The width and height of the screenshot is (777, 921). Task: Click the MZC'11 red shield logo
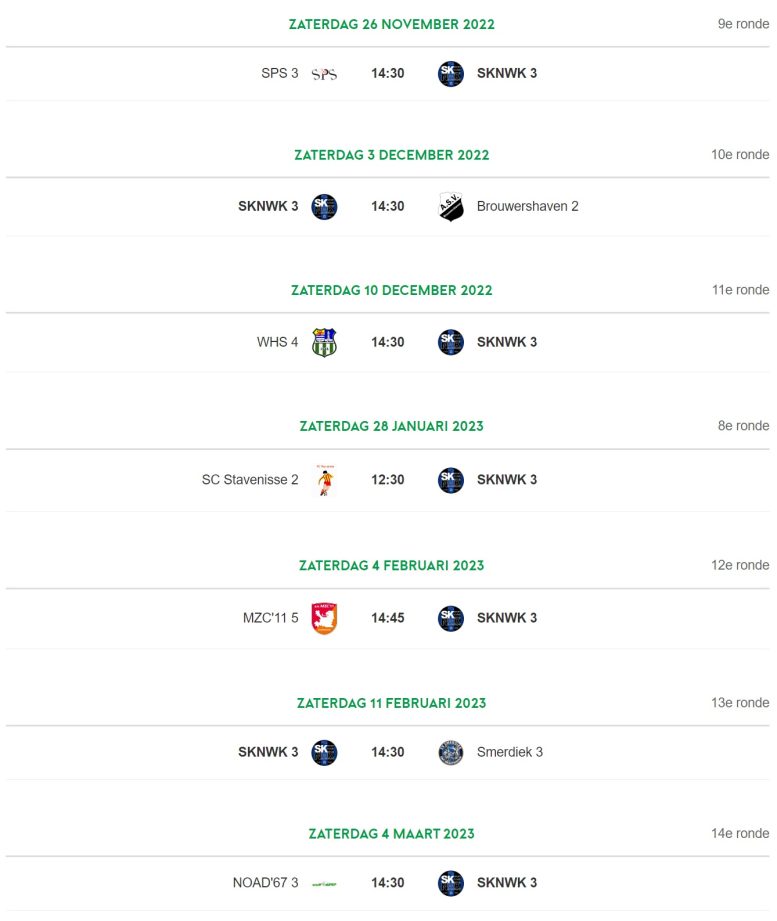pos(324,618)
